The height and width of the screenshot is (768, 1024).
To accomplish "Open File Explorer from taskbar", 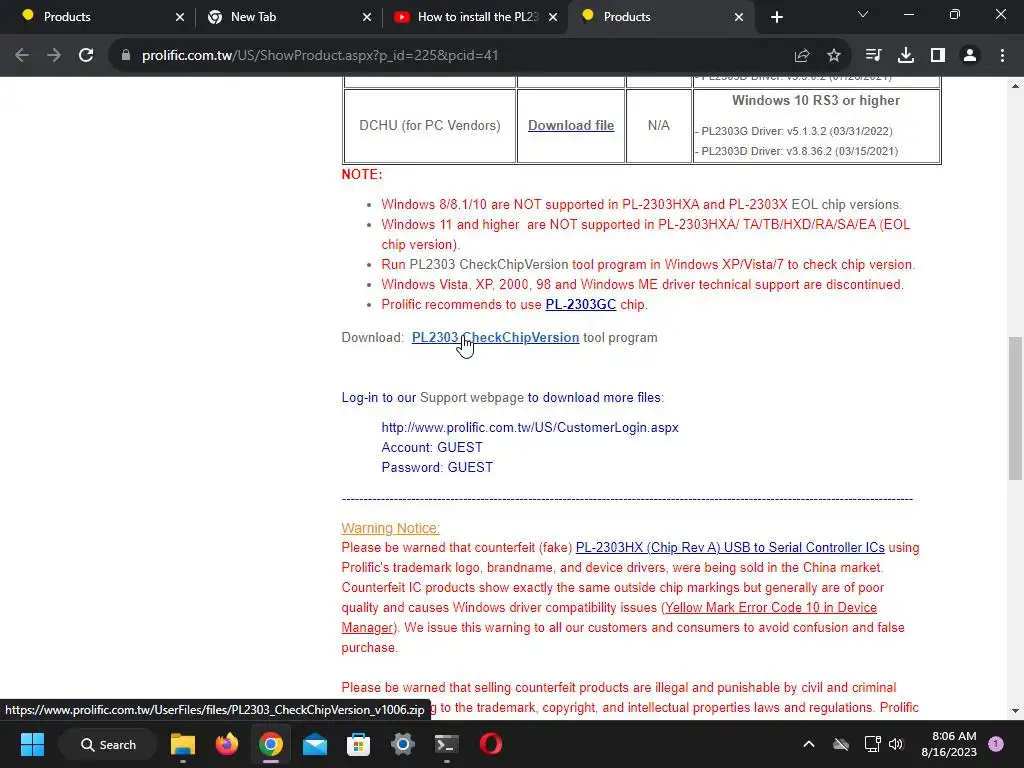I will pyautogui.click(x=183, y=744).
